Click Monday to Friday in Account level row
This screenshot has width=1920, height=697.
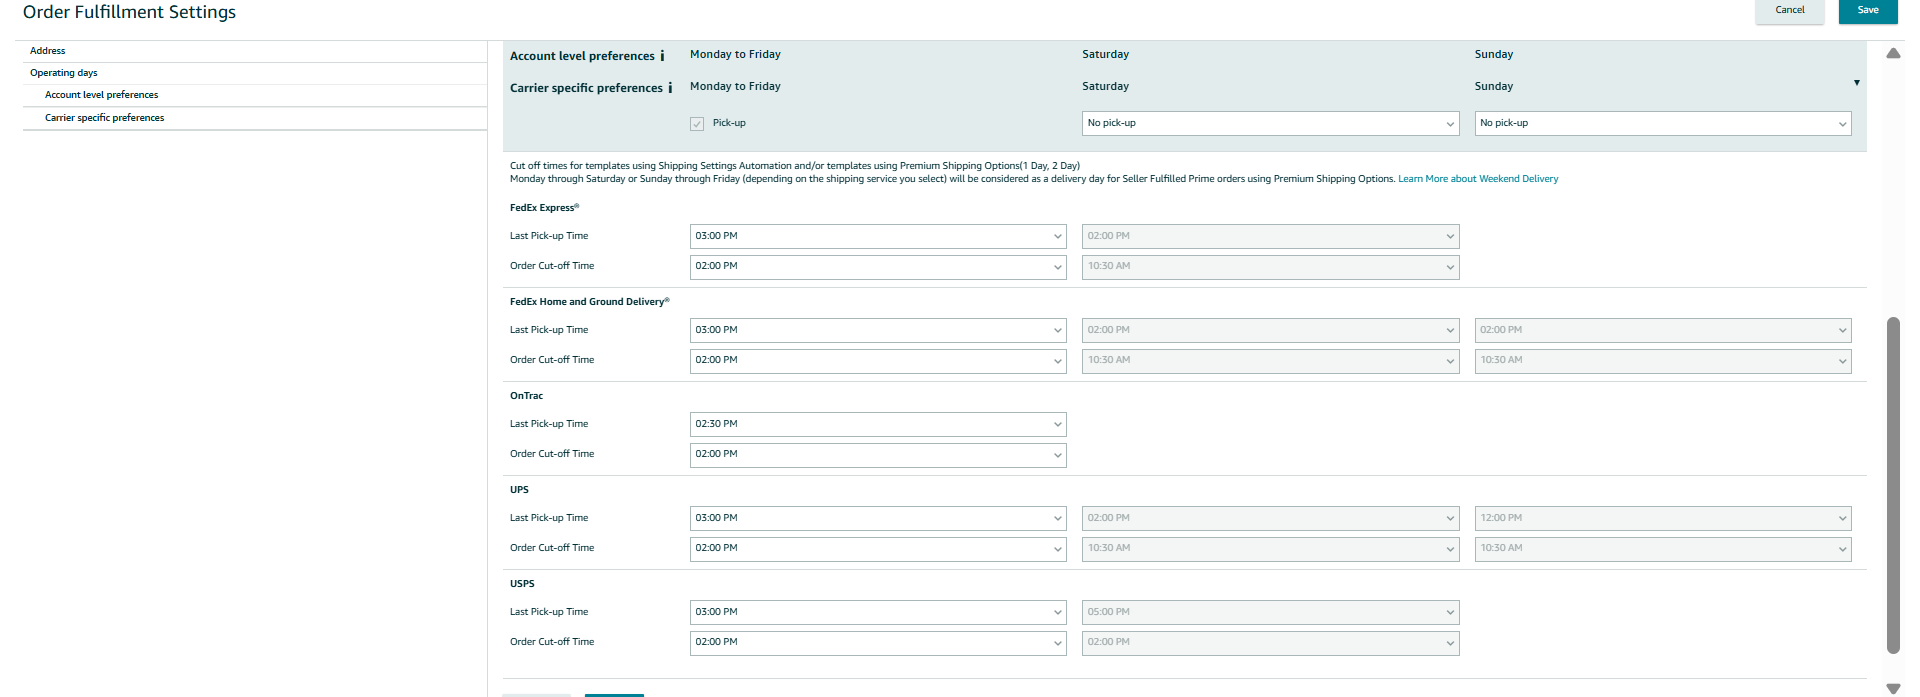[735, 55]
